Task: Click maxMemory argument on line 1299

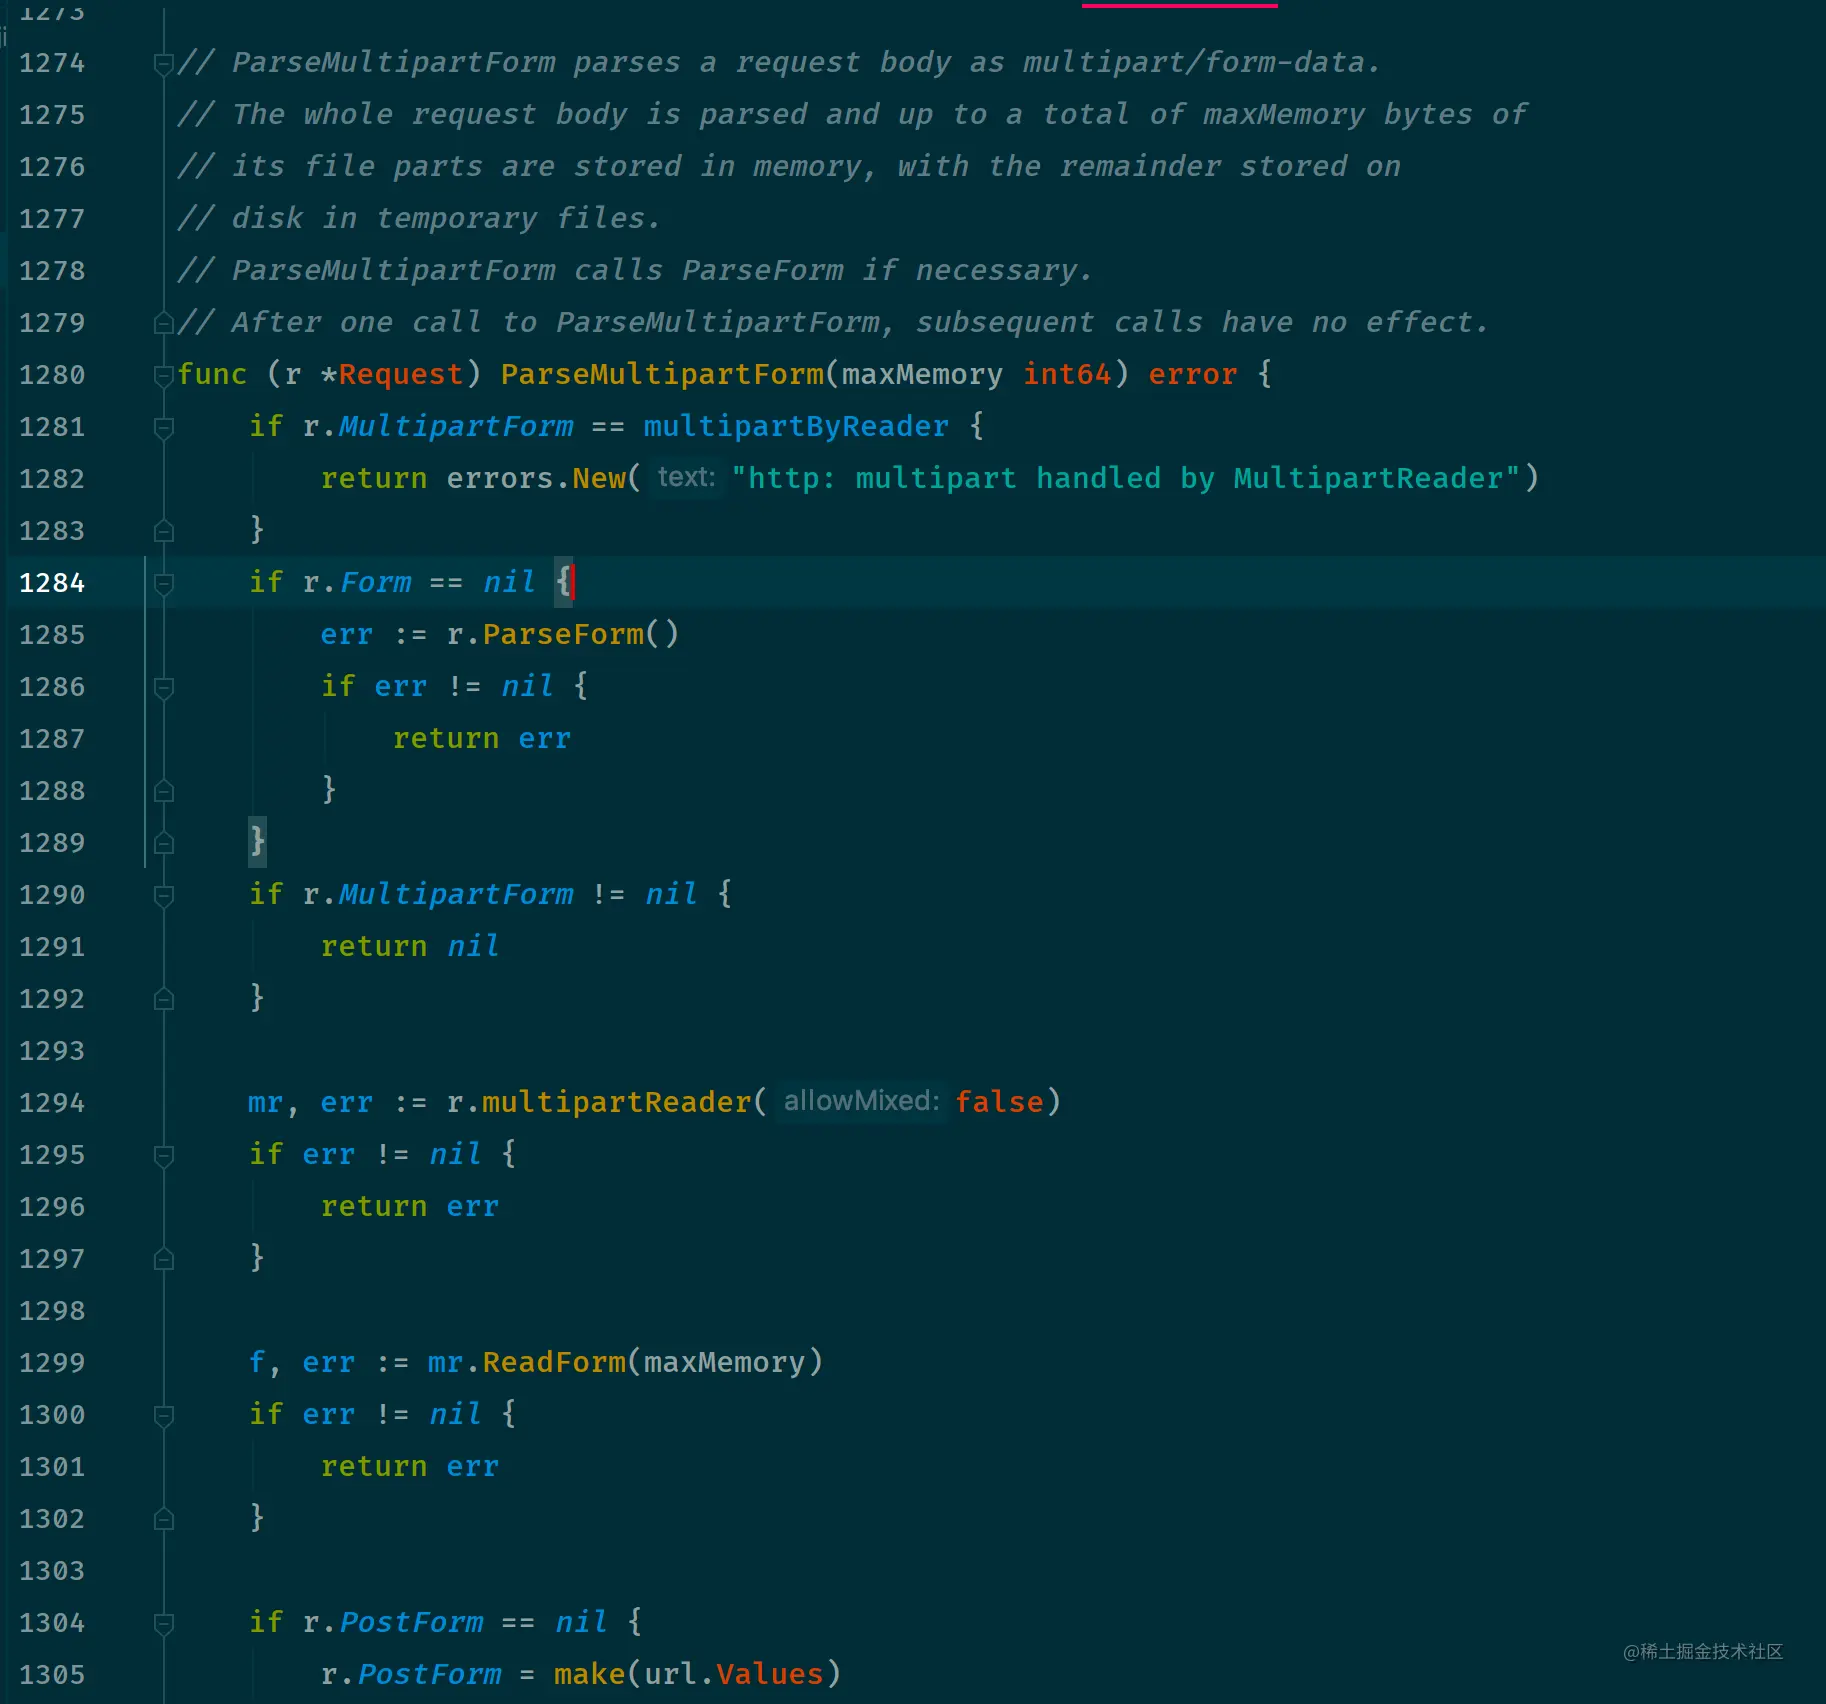Action: (x=724, y=1362)
